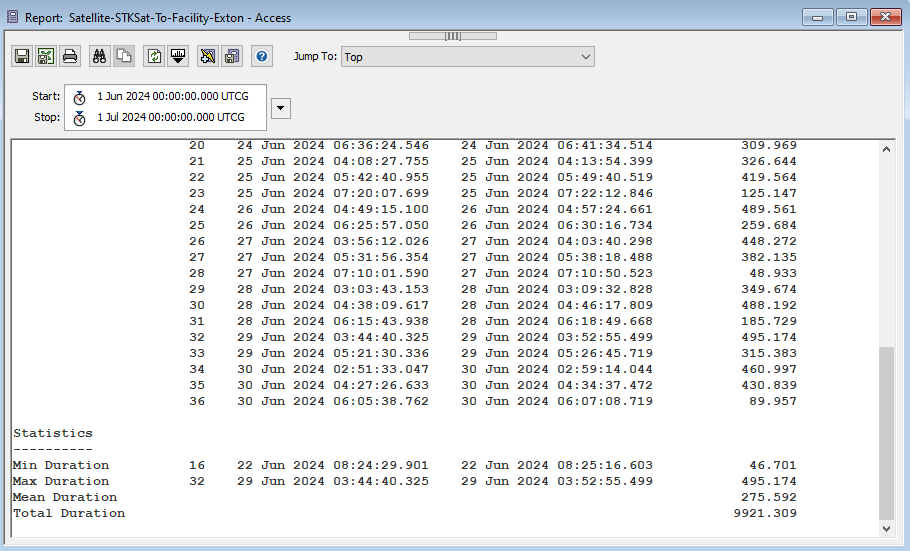The width and height of the screenshot is (910, 551).
Task: Click the Start time stopwatch icon
Action: point(79,97)
